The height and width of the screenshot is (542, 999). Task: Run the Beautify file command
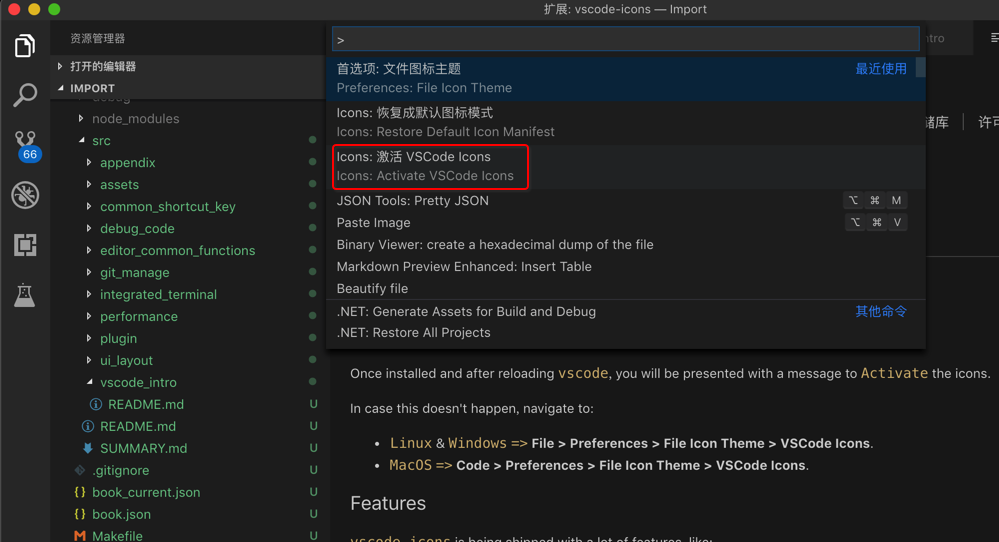click(626, 289)
